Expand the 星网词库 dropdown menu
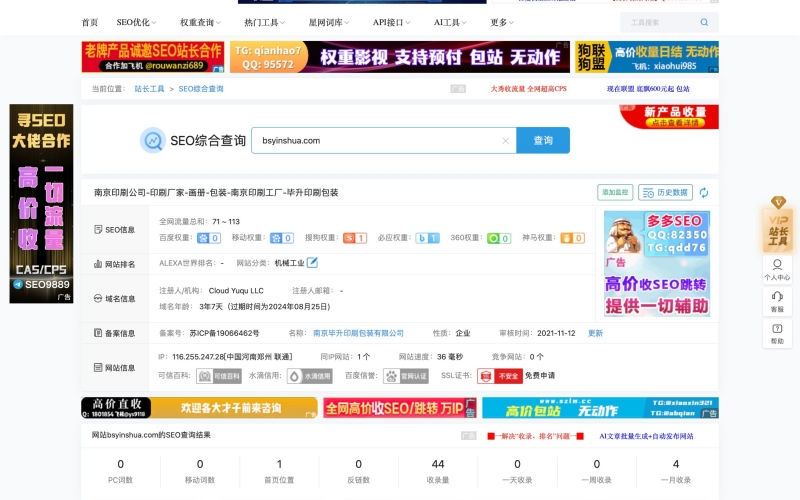This screenshot has height=500, width=800. point(329,22)
